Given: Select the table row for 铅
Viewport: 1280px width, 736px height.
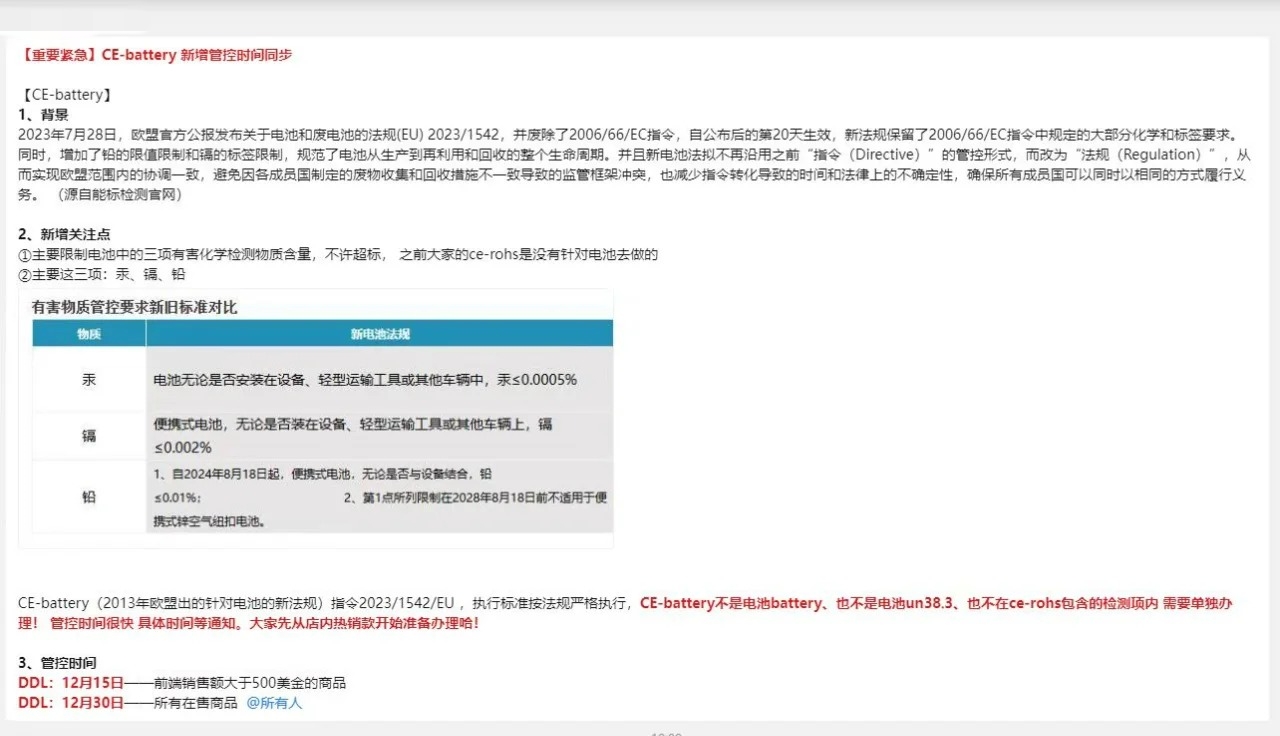Looking at the screenshot, I should [x=89, y=496].
